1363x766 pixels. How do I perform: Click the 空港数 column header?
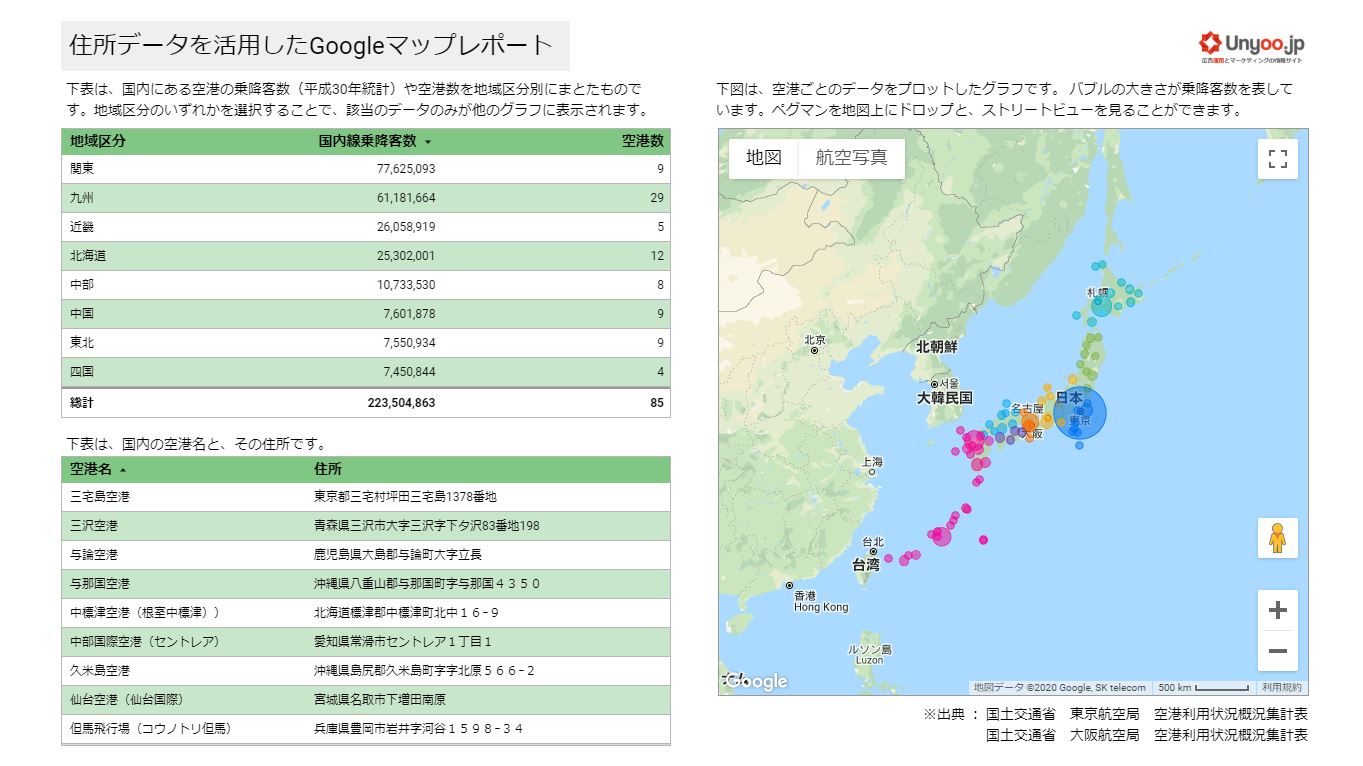pos(643,141)
